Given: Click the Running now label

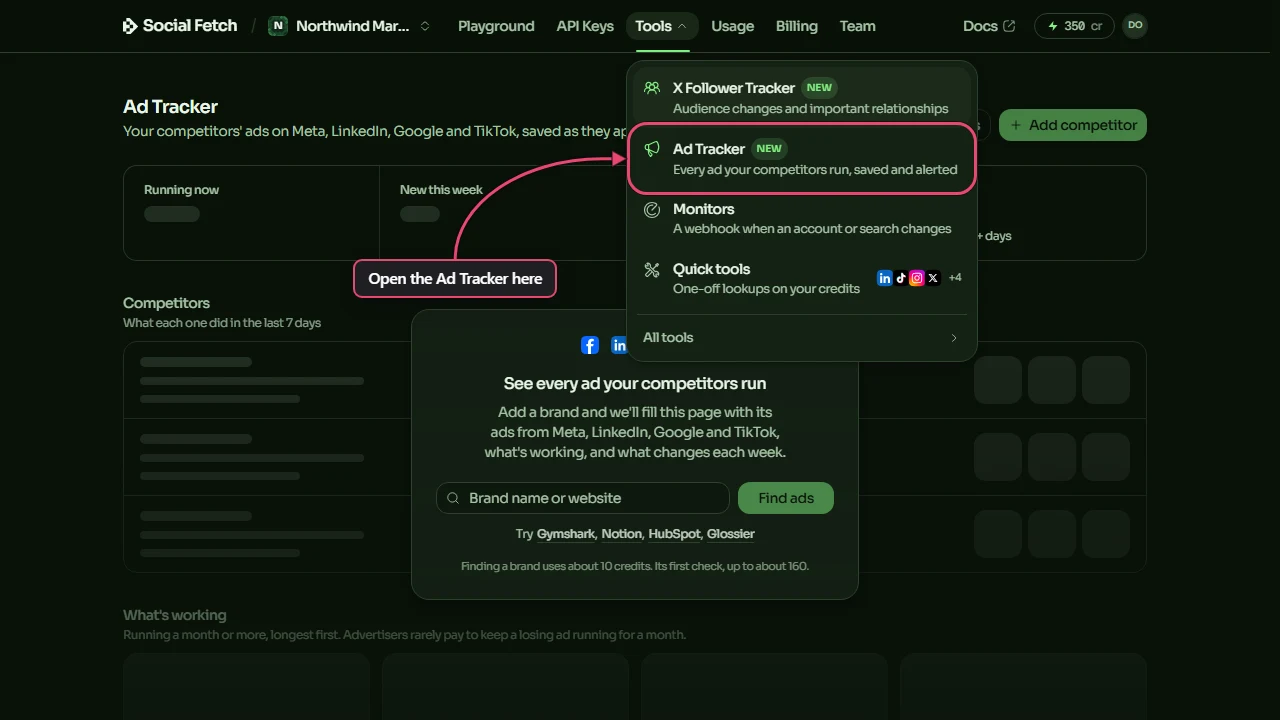Looking at the screenshot, I should click(181, 190).
